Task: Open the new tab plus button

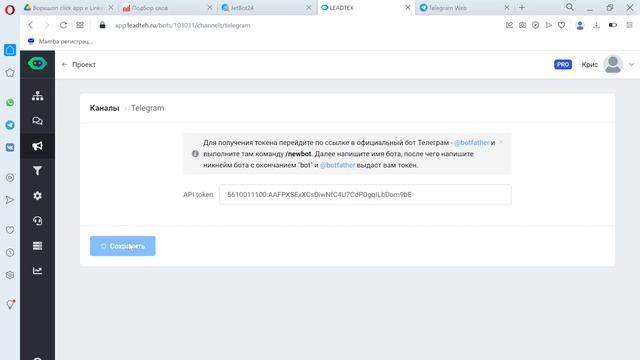Action: pos(522,7)
